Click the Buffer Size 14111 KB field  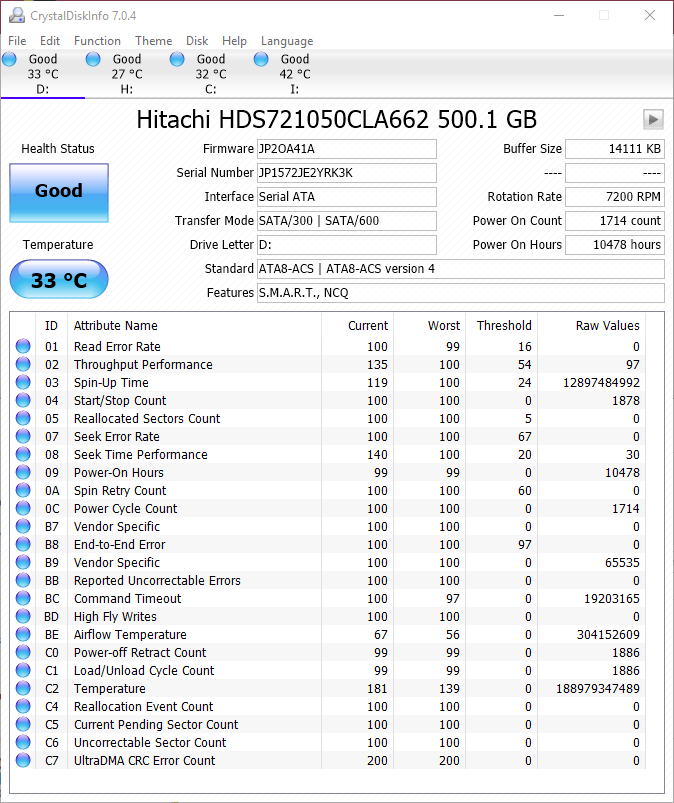click(x=615, y=149)
